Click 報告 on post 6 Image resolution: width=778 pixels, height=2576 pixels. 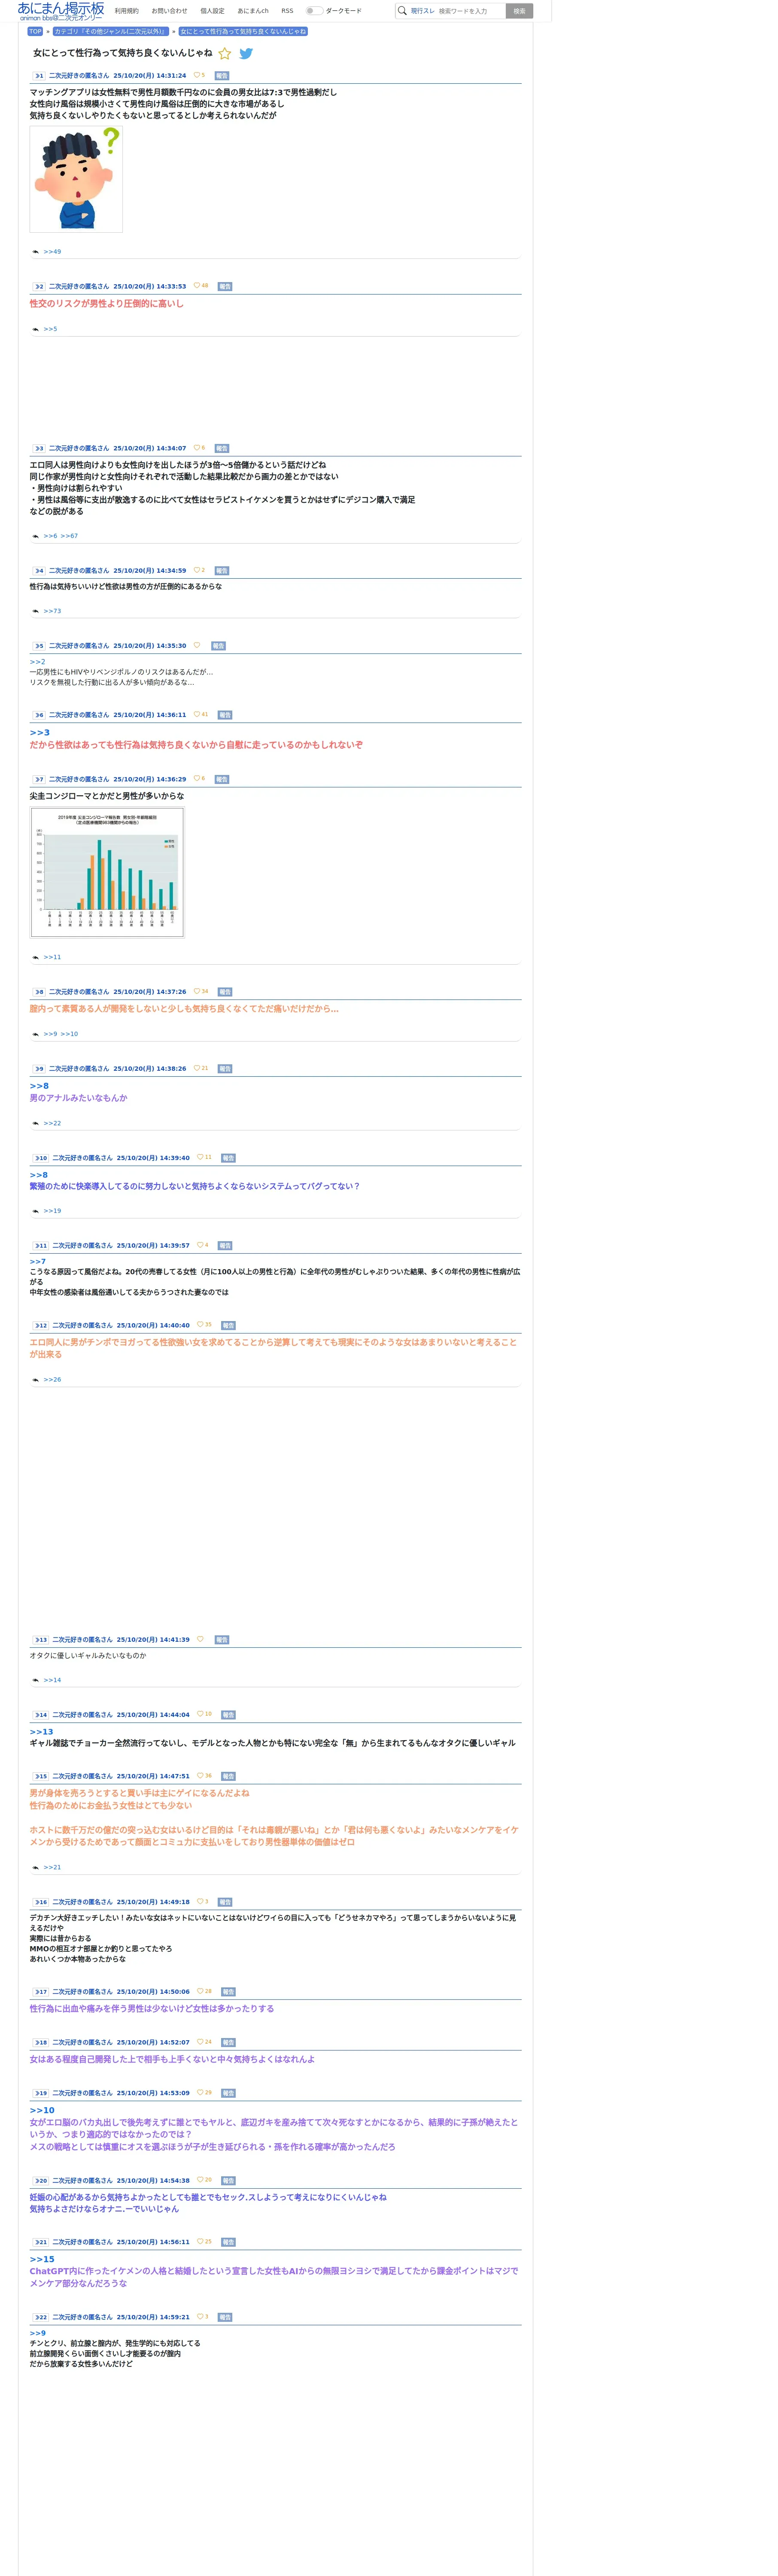coord(225,715)
